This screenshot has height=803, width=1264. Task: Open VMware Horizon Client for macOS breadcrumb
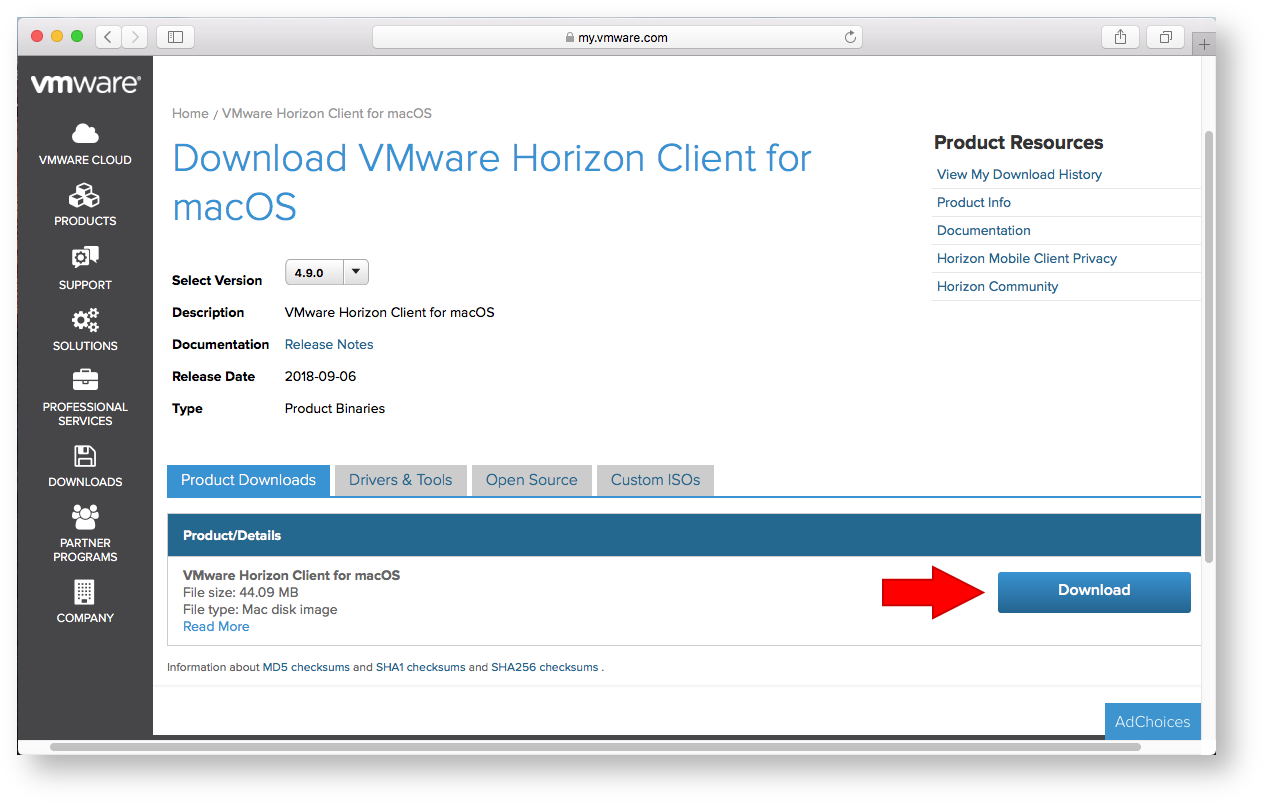[327, 113]
